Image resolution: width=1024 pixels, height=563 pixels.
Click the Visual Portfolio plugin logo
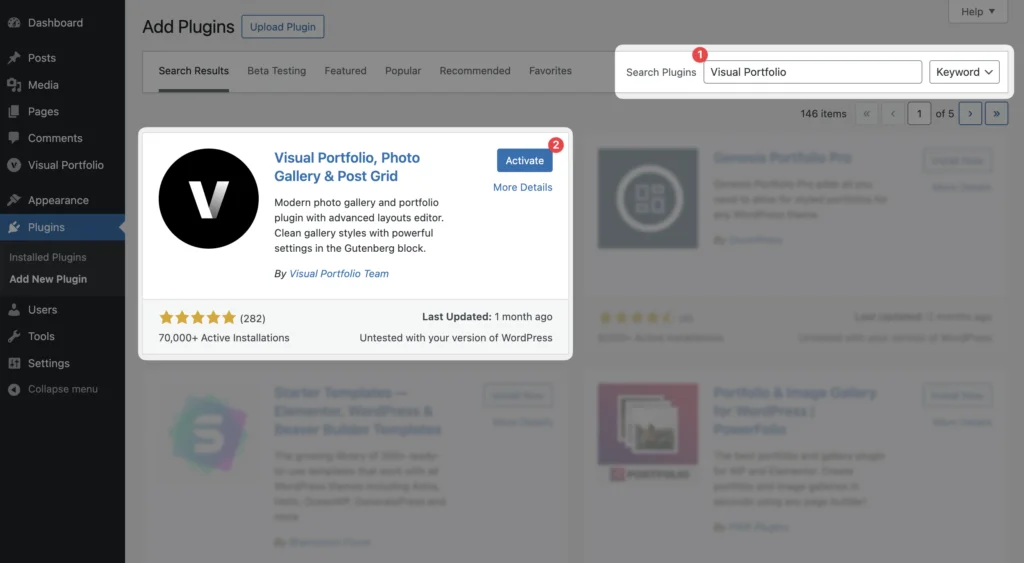208,199
